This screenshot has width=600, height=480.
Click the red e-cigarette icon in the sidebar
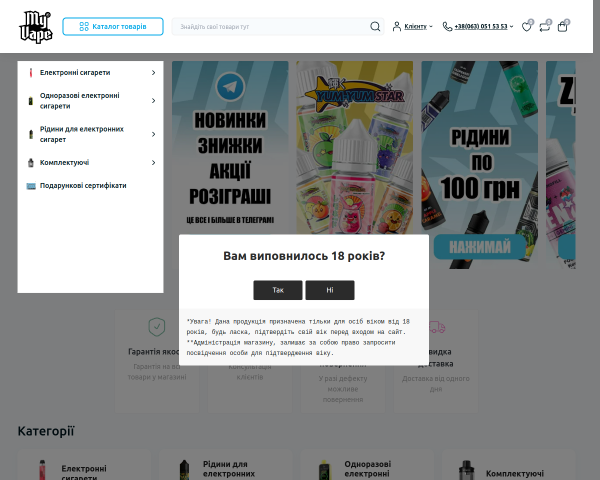tap(31, 72)
